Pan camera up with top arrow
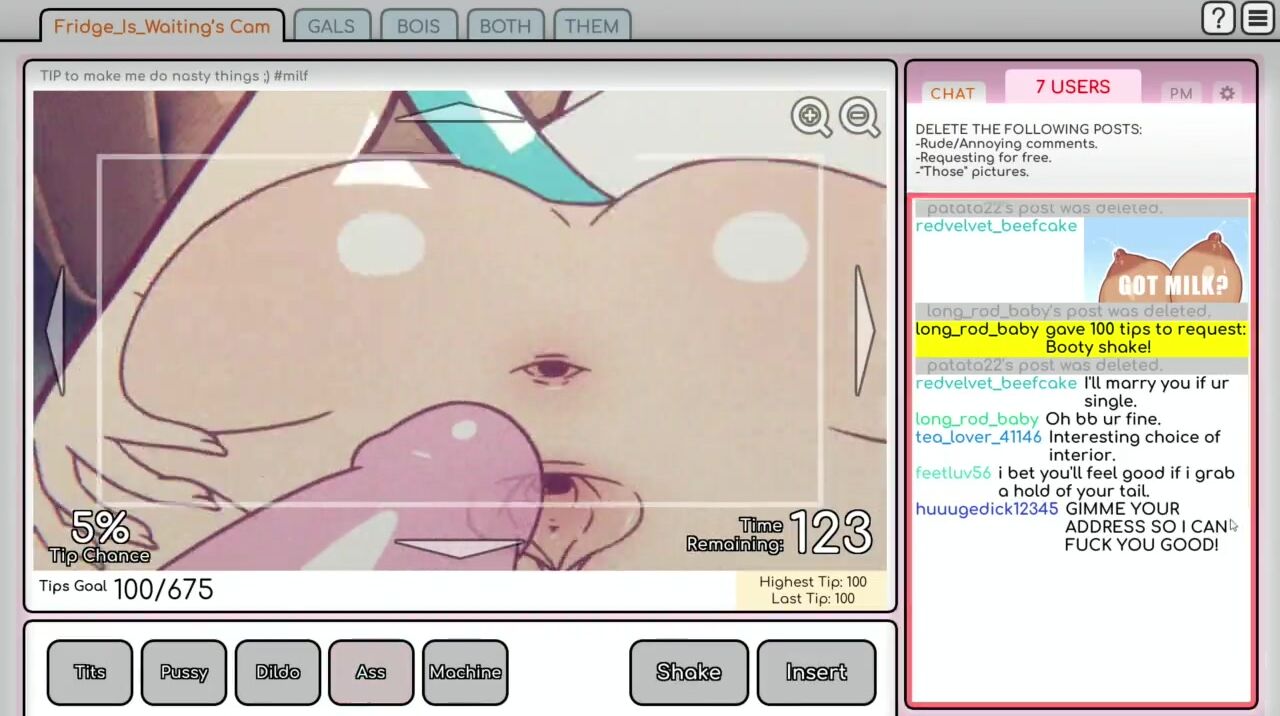 coord(459,111)
